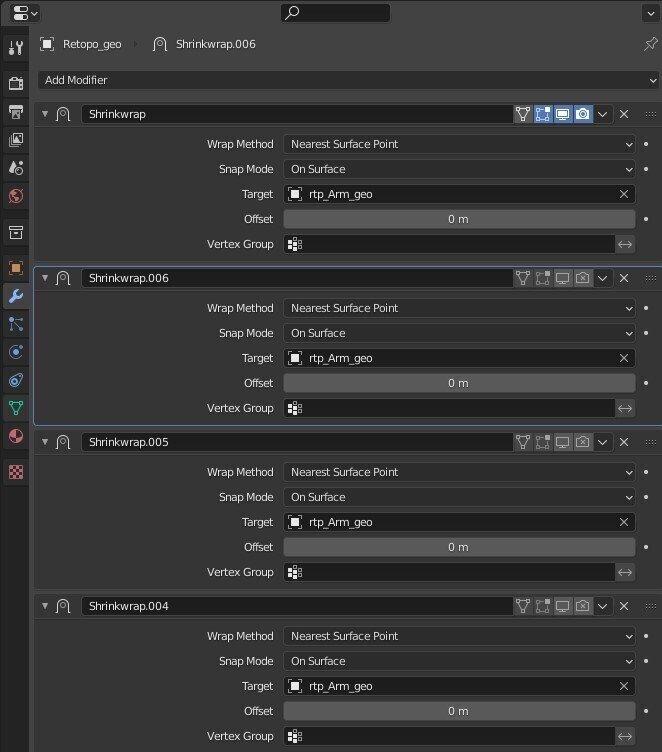The width and height of the screenshot is (662, 752).
Task: Open Wrap Method dropdown of Shrinkwrap.006
Action: coord(459,308)
